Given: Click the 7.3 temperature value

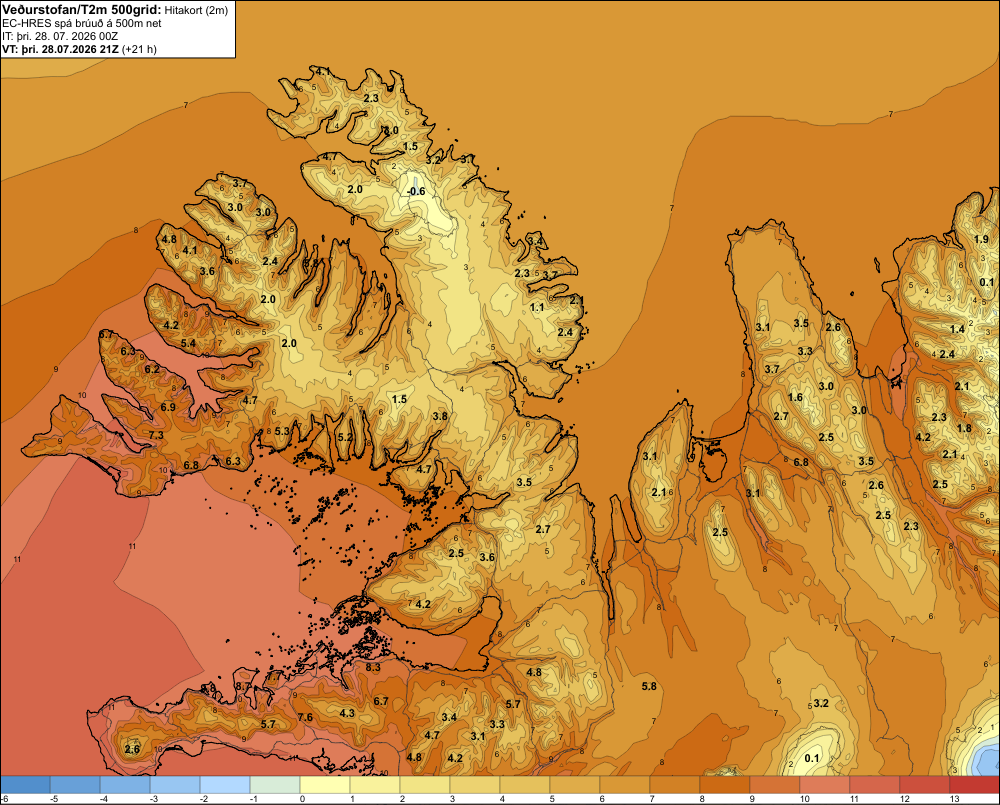Looking at the screenshot, I should click(x=156, y=435).
